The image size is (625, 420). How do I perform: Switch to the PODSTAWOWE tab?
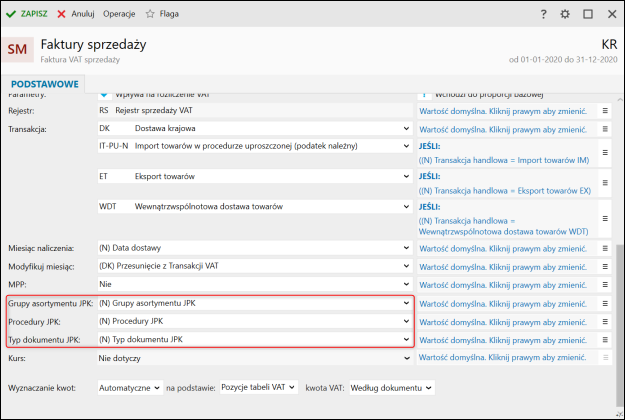click(x=44, y=83)
